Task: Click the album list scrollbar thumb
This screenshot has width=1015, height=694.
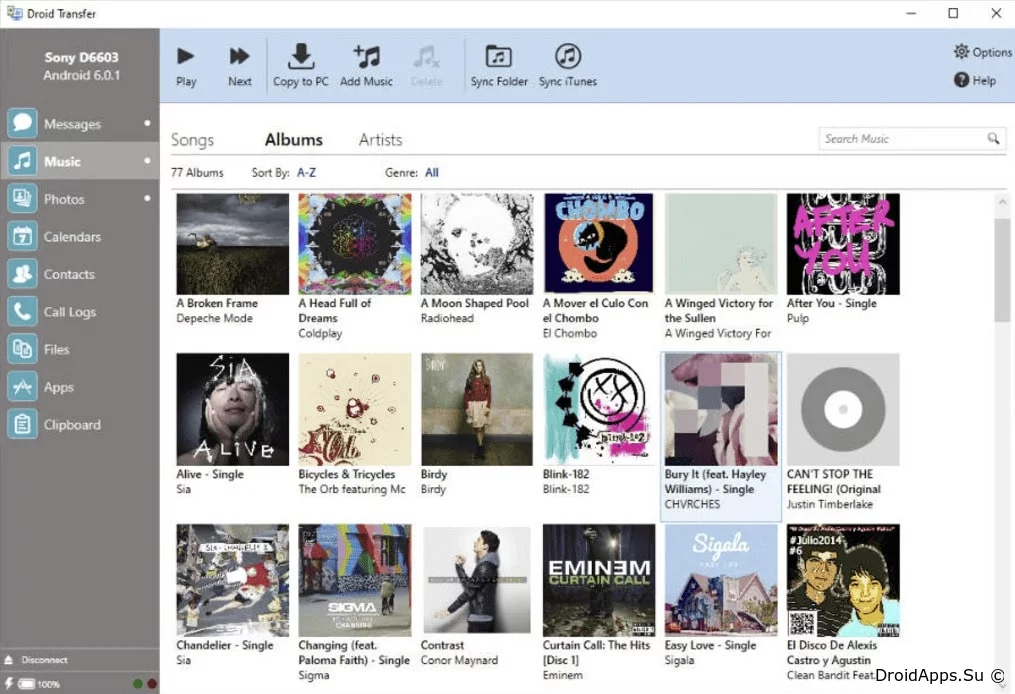Action: point(1002,269)
